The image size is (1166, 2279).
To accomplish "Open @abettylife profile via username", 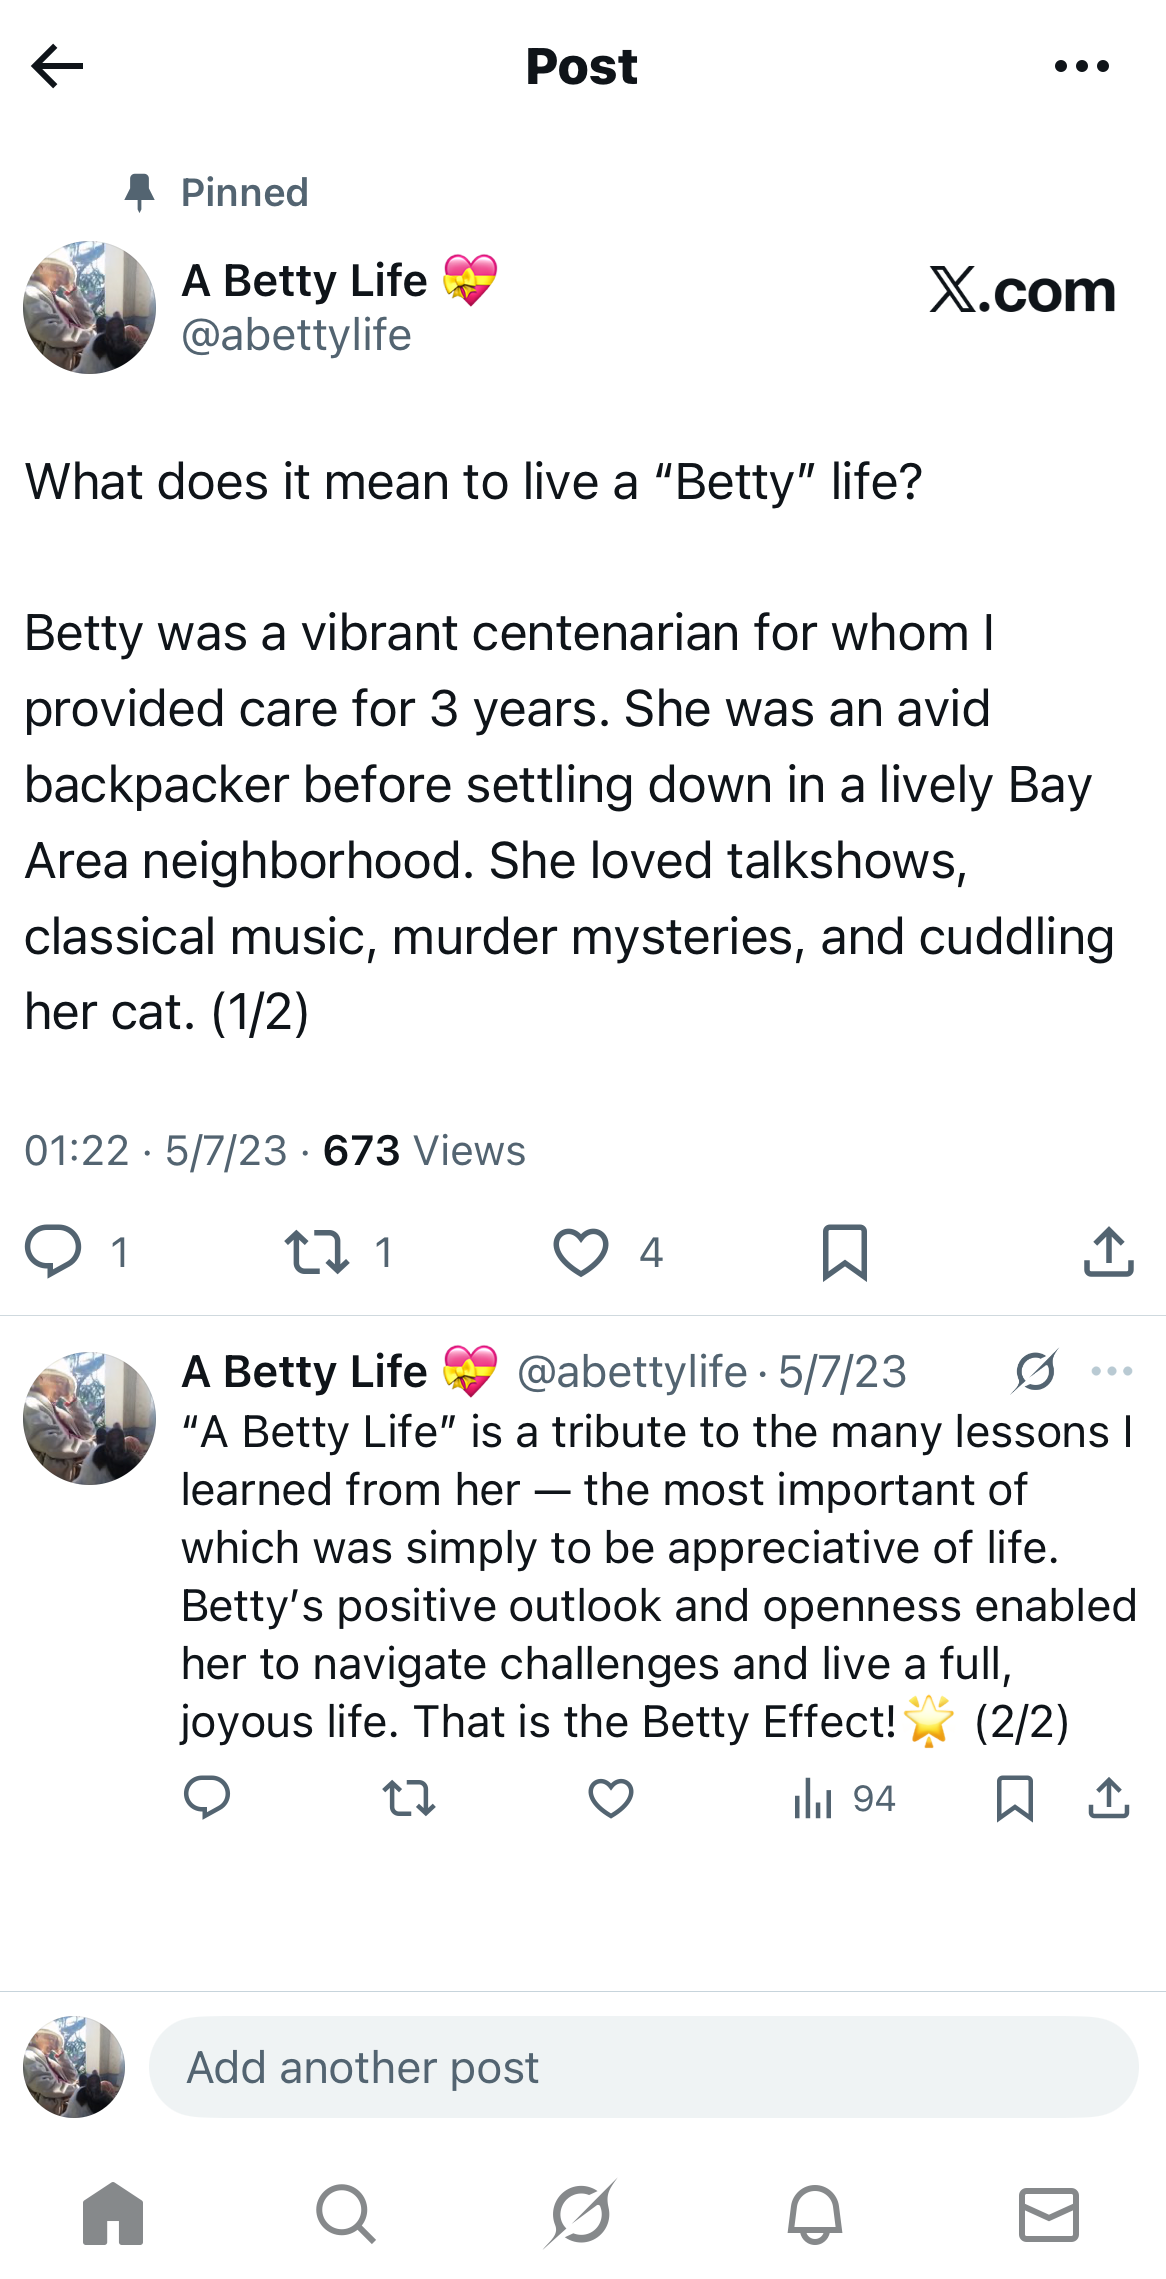I will [x=295, y=336].
